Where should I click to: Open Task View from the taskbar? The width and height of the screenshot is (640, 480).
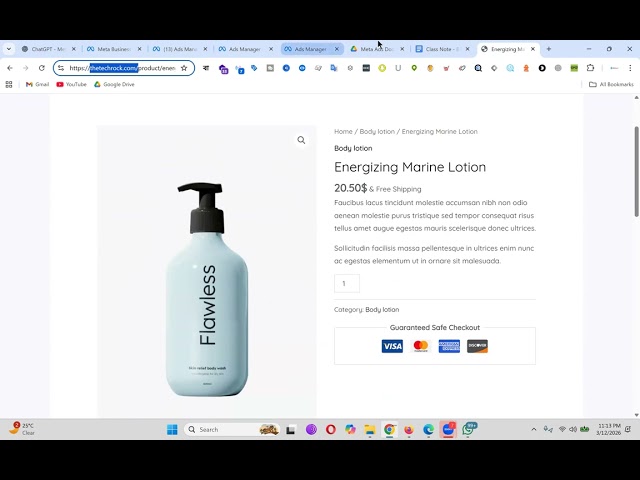pyautogui.click(x=291, y=429)
